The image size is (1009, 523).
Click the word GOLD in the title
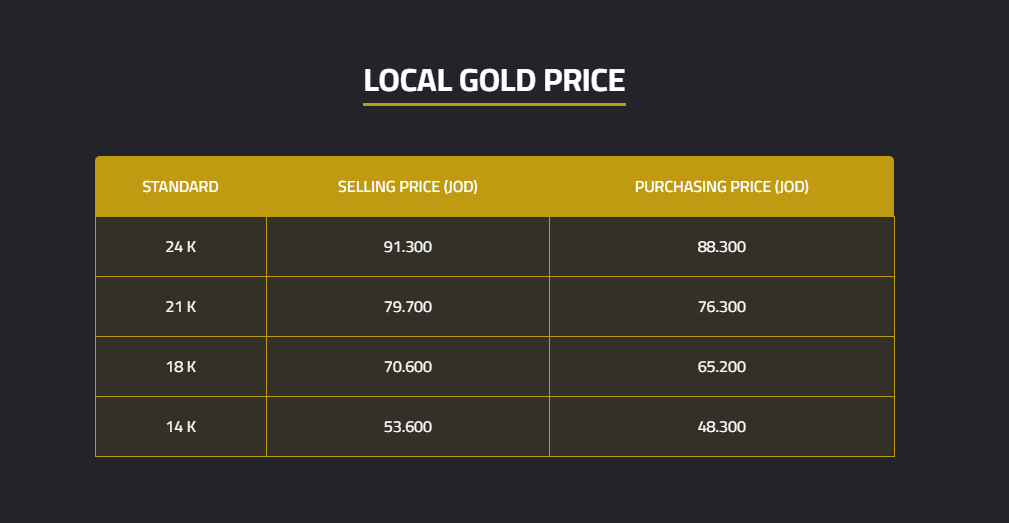coord(497,80)
